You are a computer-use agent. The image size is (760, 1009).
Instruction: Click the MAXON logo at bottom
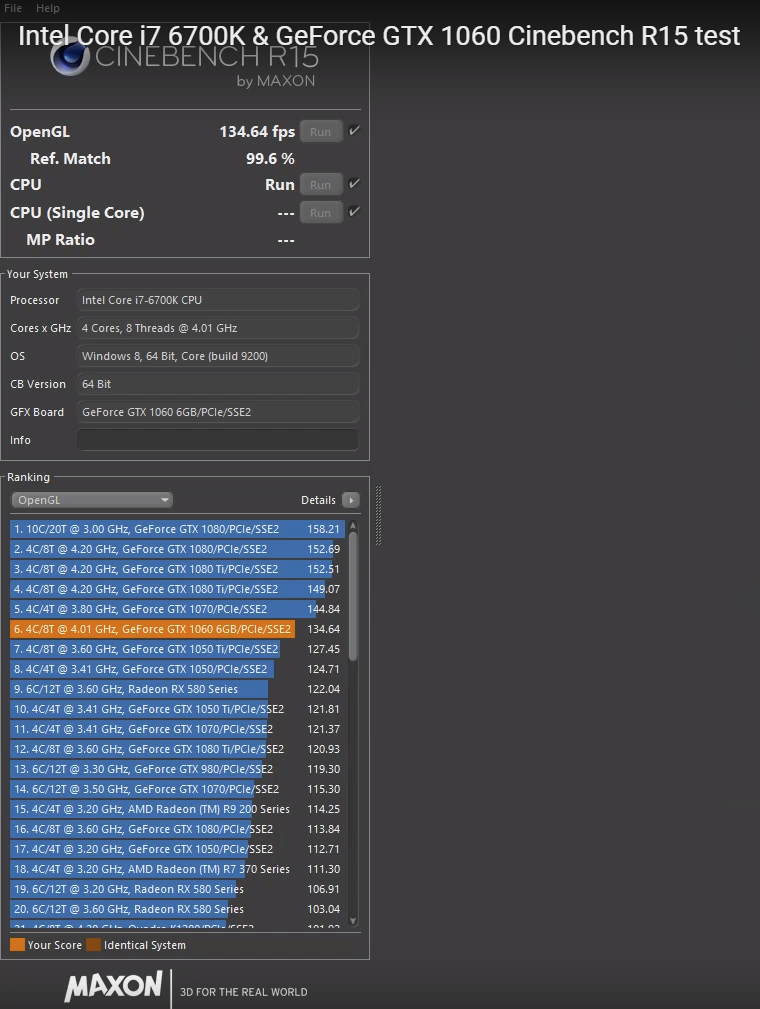point(113,986)
